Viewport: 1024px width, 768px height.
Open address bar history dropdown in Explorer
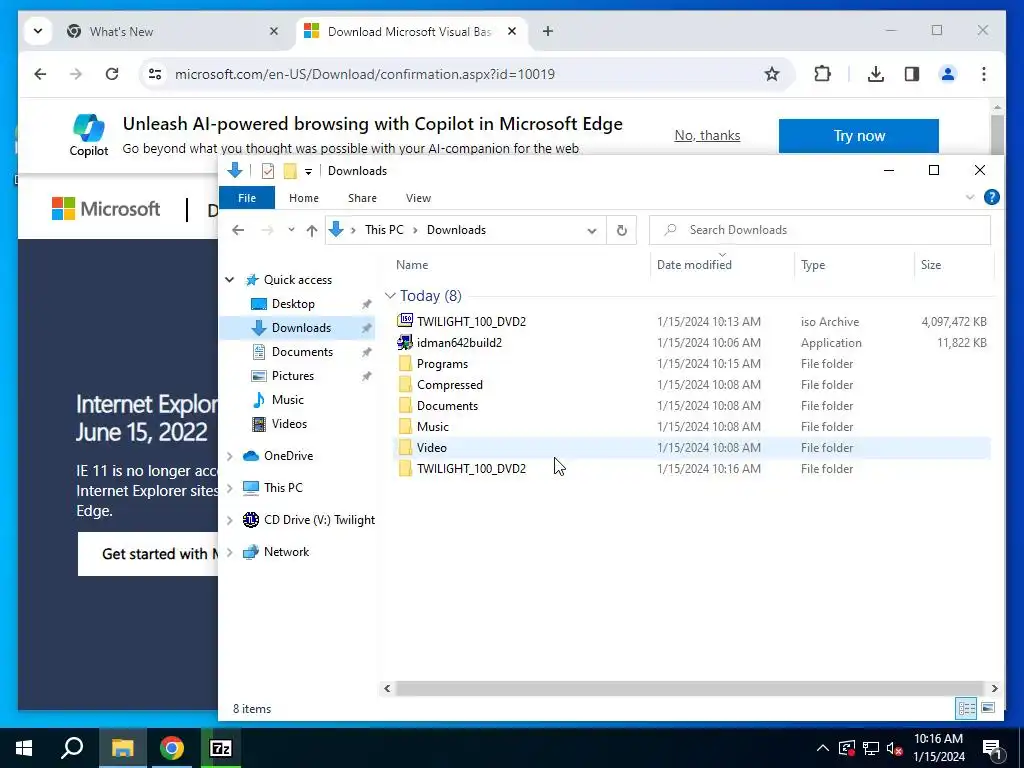click(592, 231)
